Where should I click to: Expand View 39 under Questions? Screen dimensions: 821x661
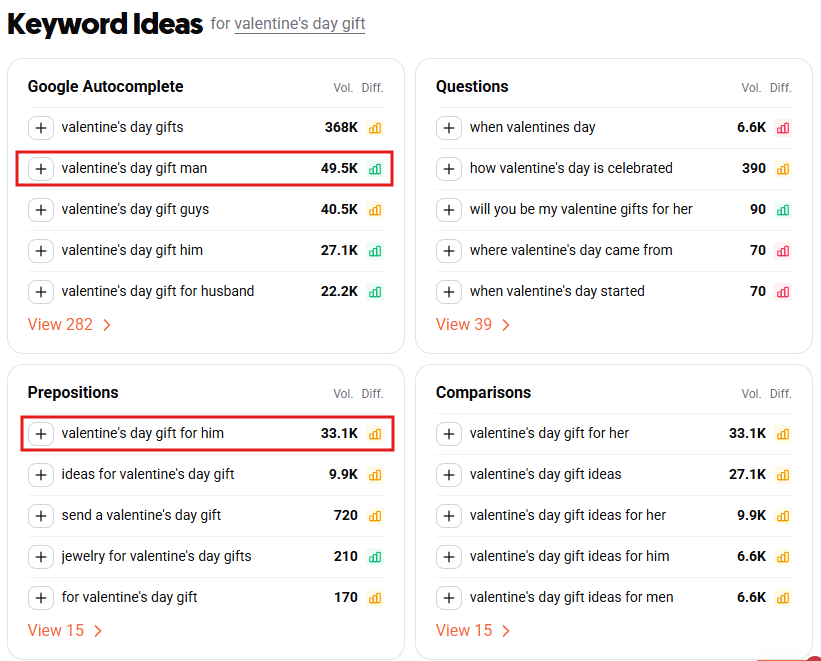click(x=473, y=324)
